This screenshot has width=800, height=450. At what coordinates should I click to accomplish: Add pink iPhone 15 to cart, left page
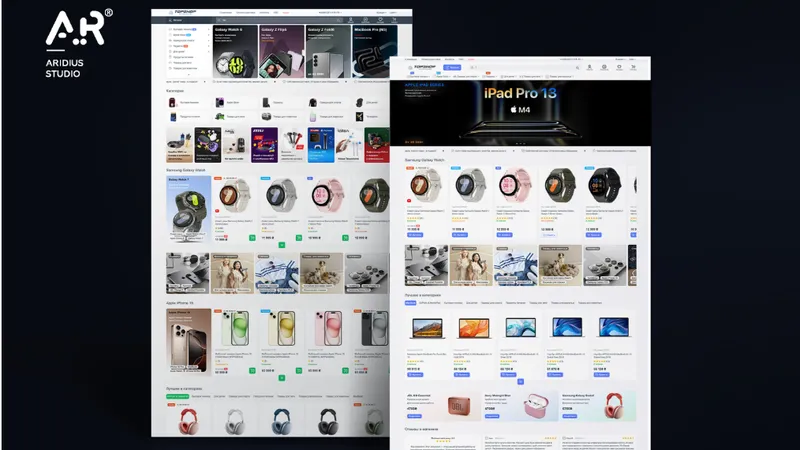[x=345, y=370]
